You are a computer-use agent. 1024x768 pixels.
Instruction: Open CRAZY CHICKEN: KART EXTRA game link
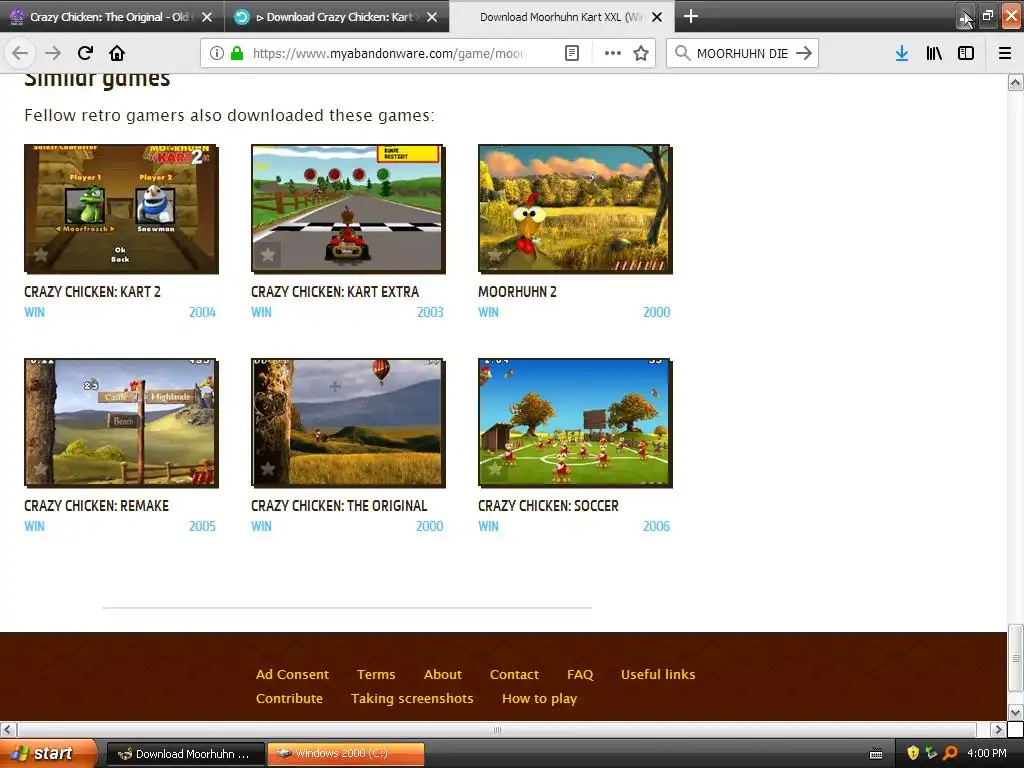pyautogui.click(x=335, y=292)
